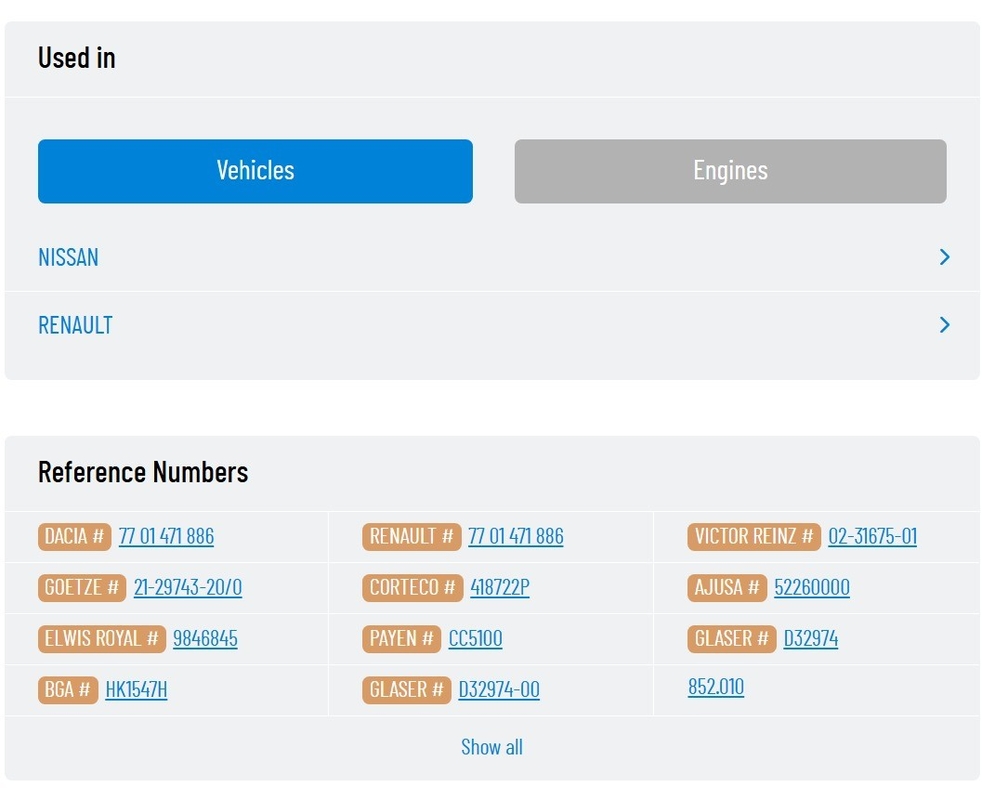Open GOETZE number 21-29743-20/0
982x800 pixels.
[188, 588]
